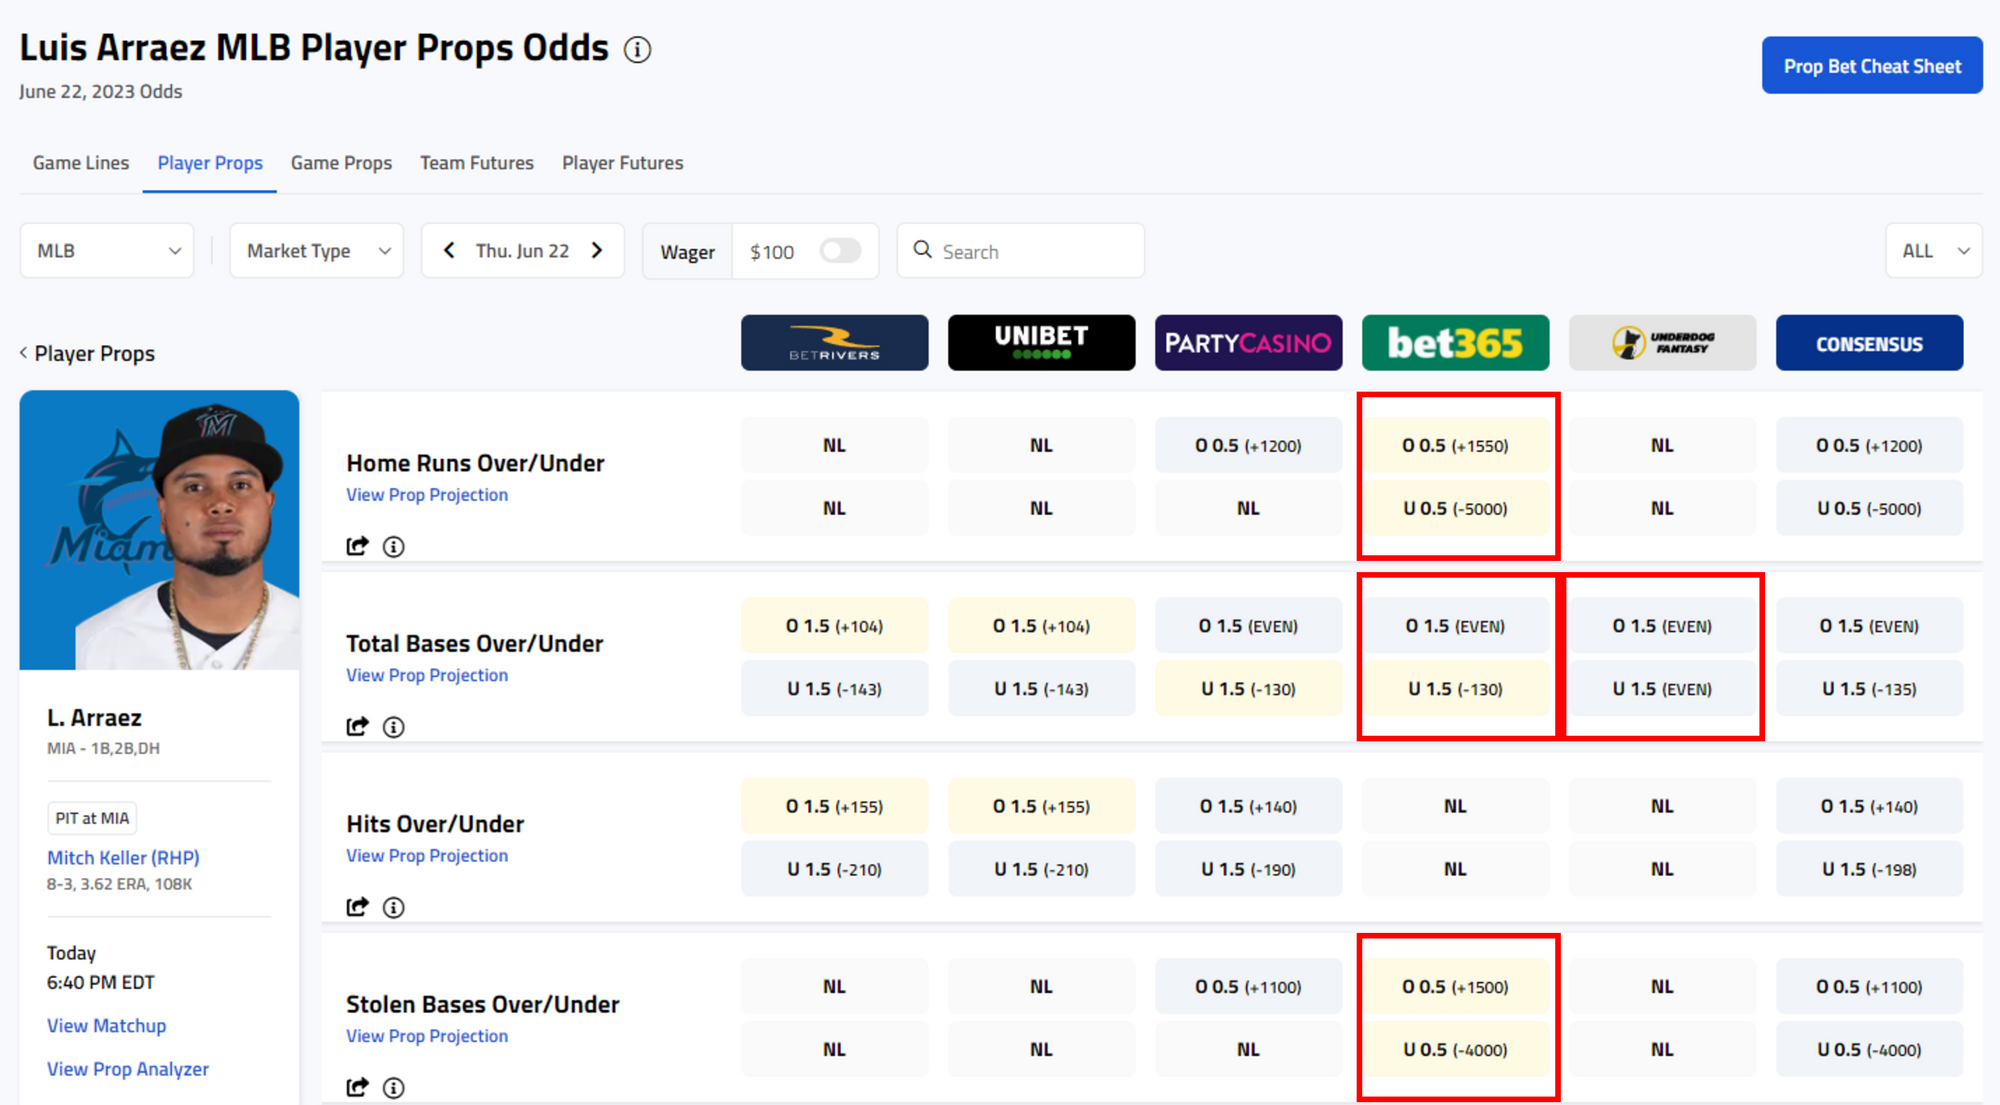The height and width of the screenshot is (1105, 2000).
Task: Open the View Prop Analyzer link
Action: tap(128, 1069)
